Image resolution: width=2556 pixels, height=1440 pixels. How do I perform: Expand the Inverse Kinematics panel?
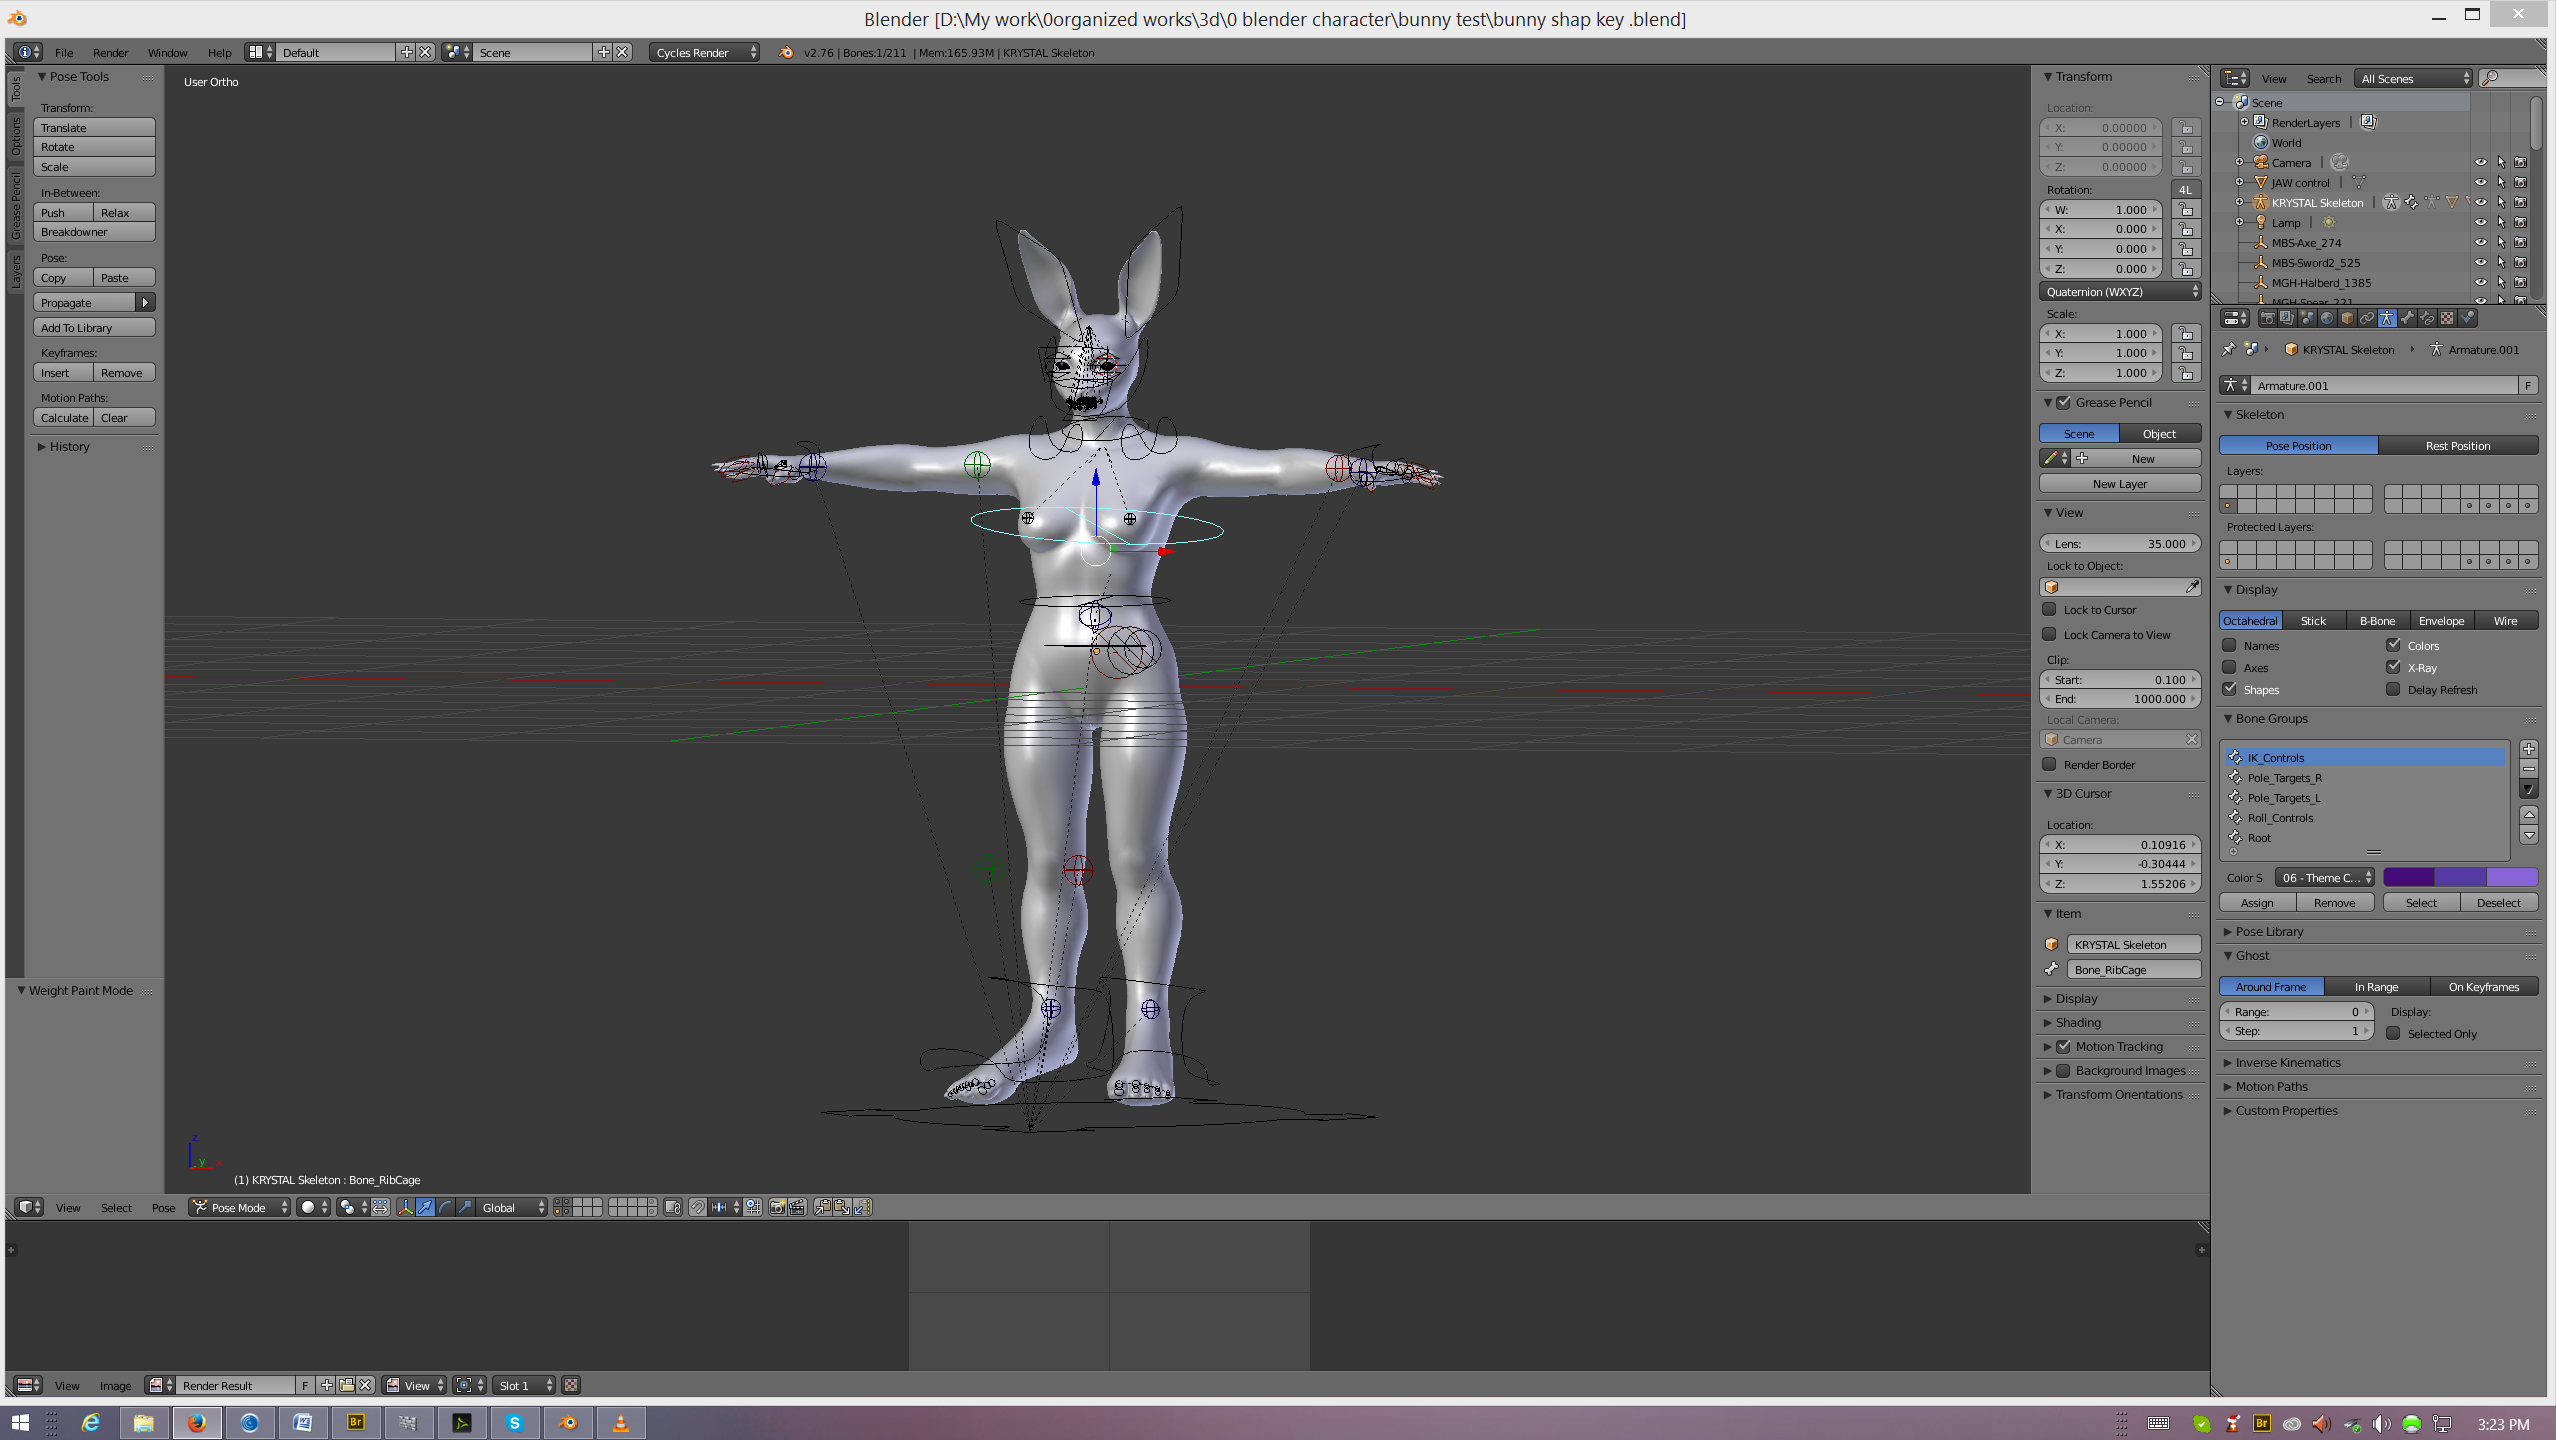pos(2287,1062)
